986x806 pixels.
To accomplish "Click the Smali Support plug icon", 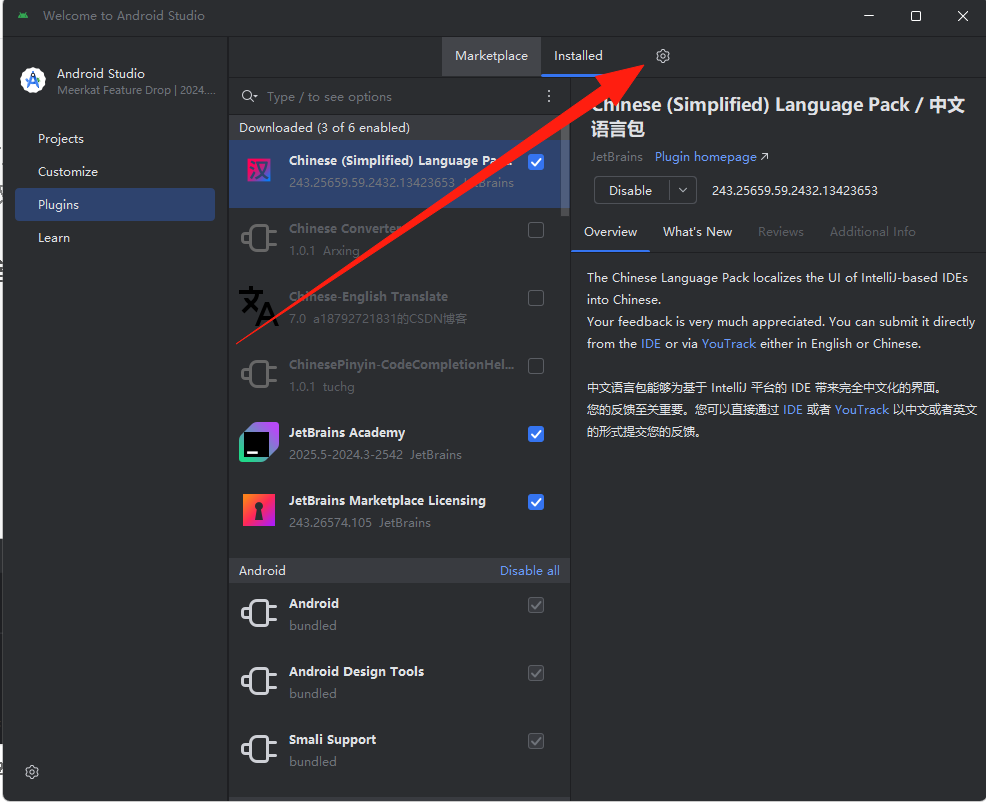I will click(x=258, y=749).
